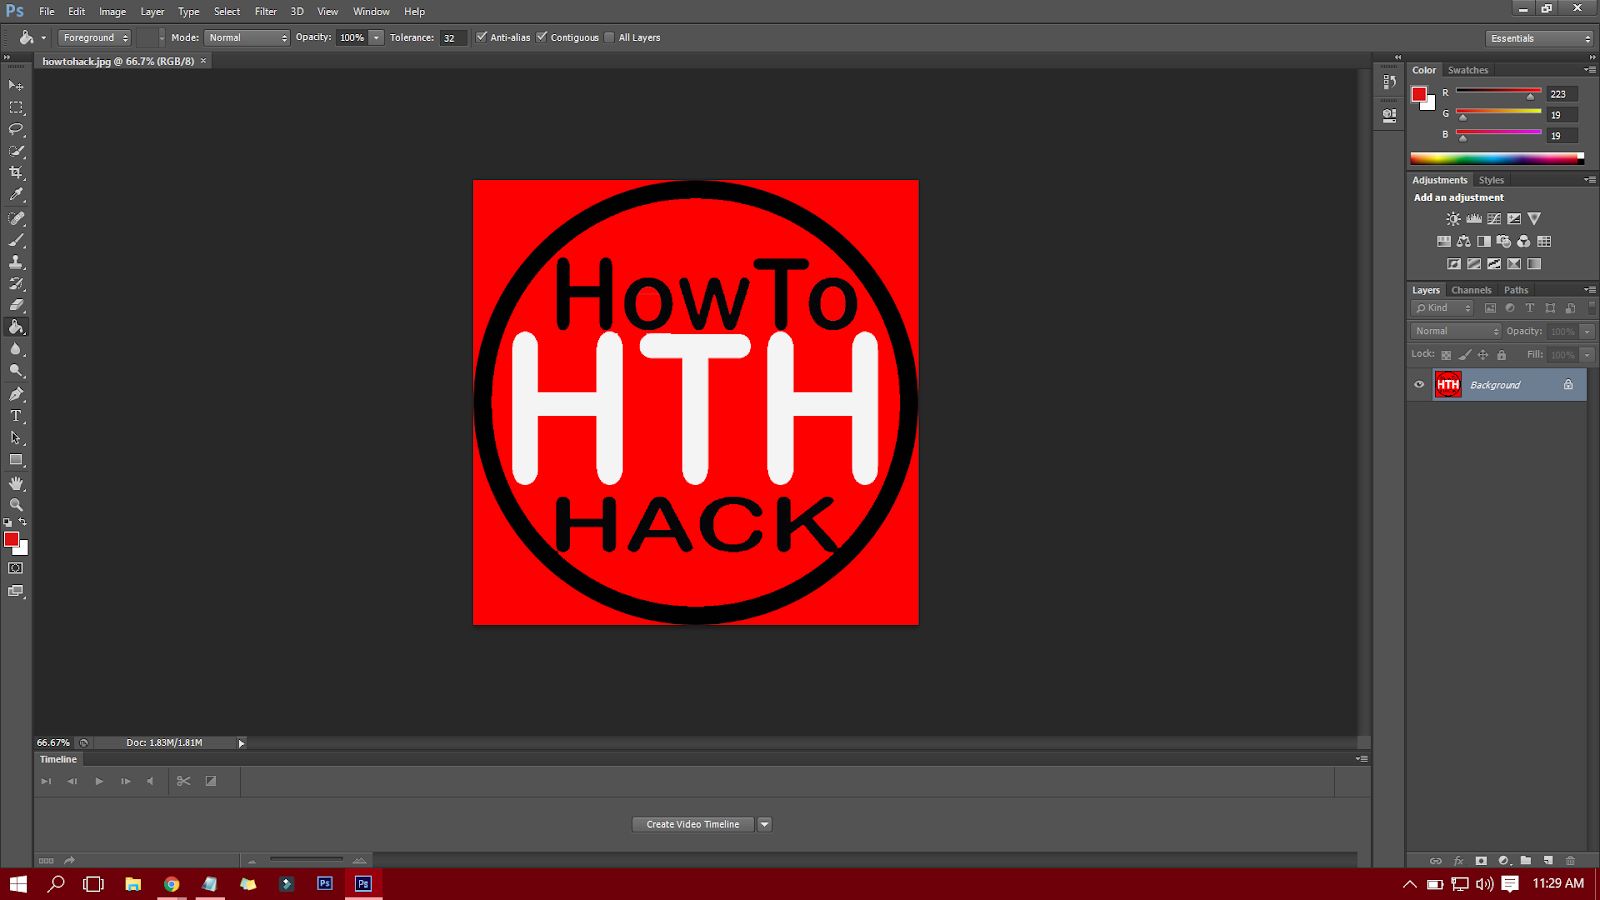
Task: Toggle the type layers filter
Action: [1530, 308]
